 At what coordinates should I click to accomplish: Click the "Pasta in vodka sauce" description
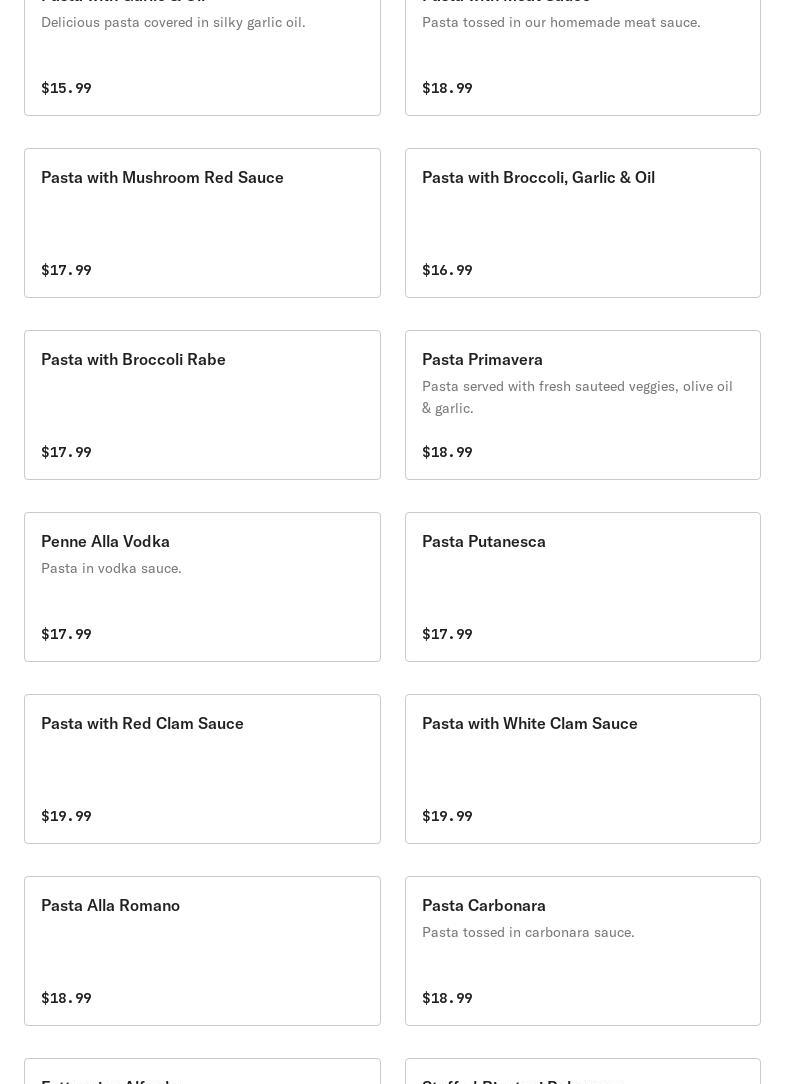pyautogui.click(x=111, y=568)
